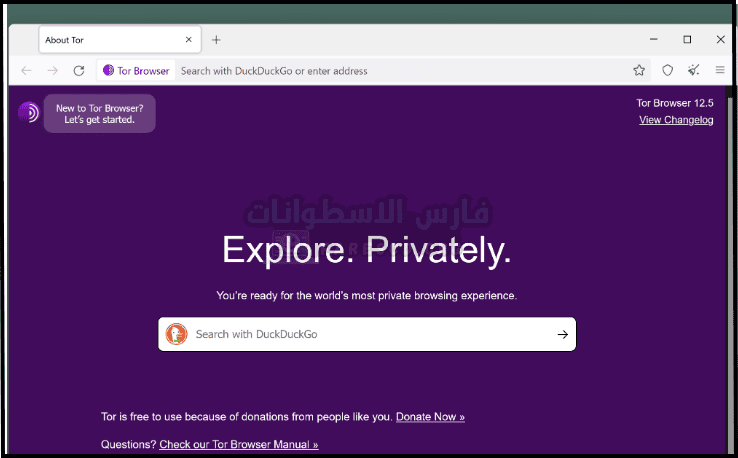Click the Back navigation arrow

(26, 71)
